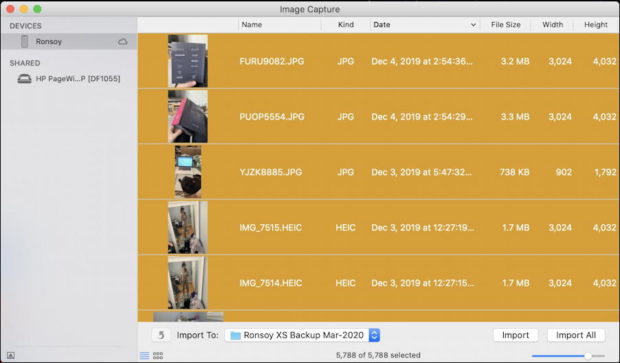Show device settings panel at sidebar bottom
620x363 pixels.
(x=11, y=355)
